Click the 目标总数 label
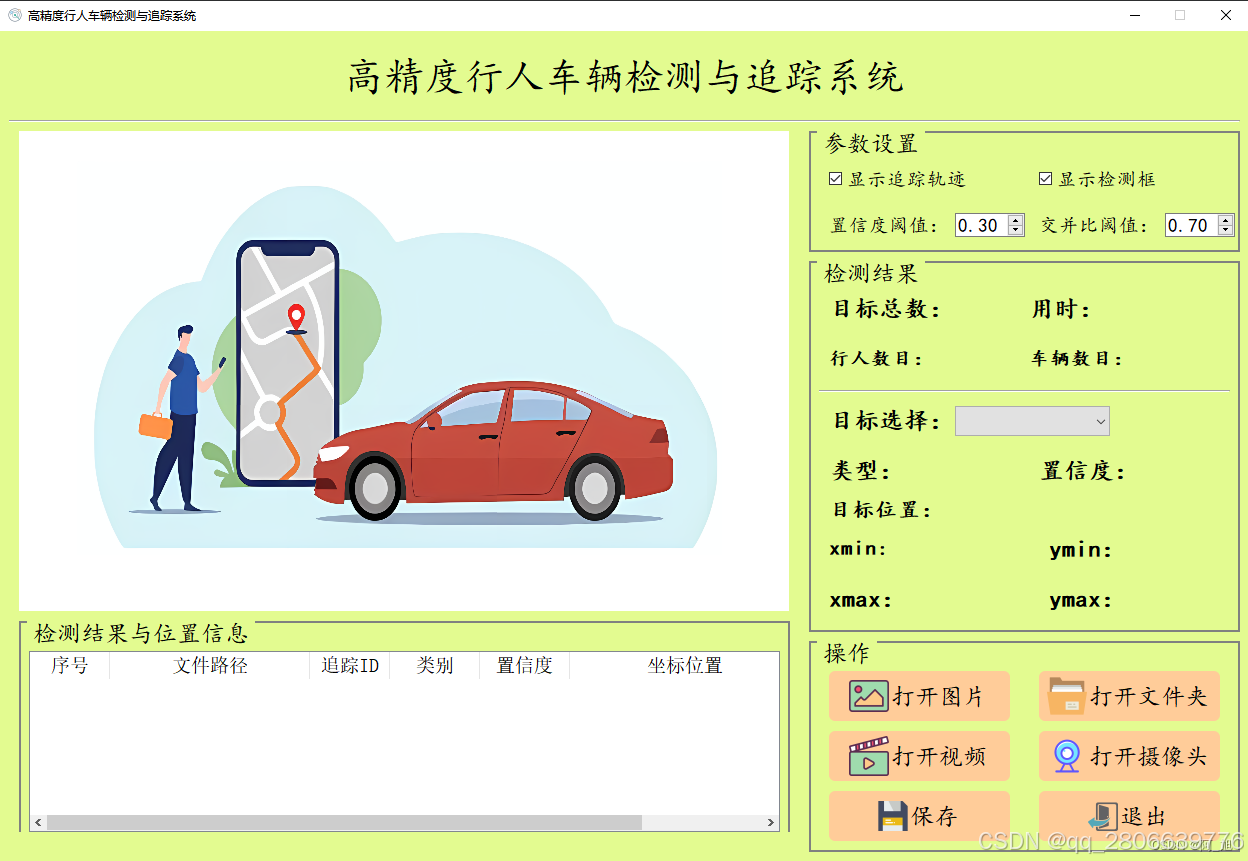The image size is (1248, 861). 887,309
